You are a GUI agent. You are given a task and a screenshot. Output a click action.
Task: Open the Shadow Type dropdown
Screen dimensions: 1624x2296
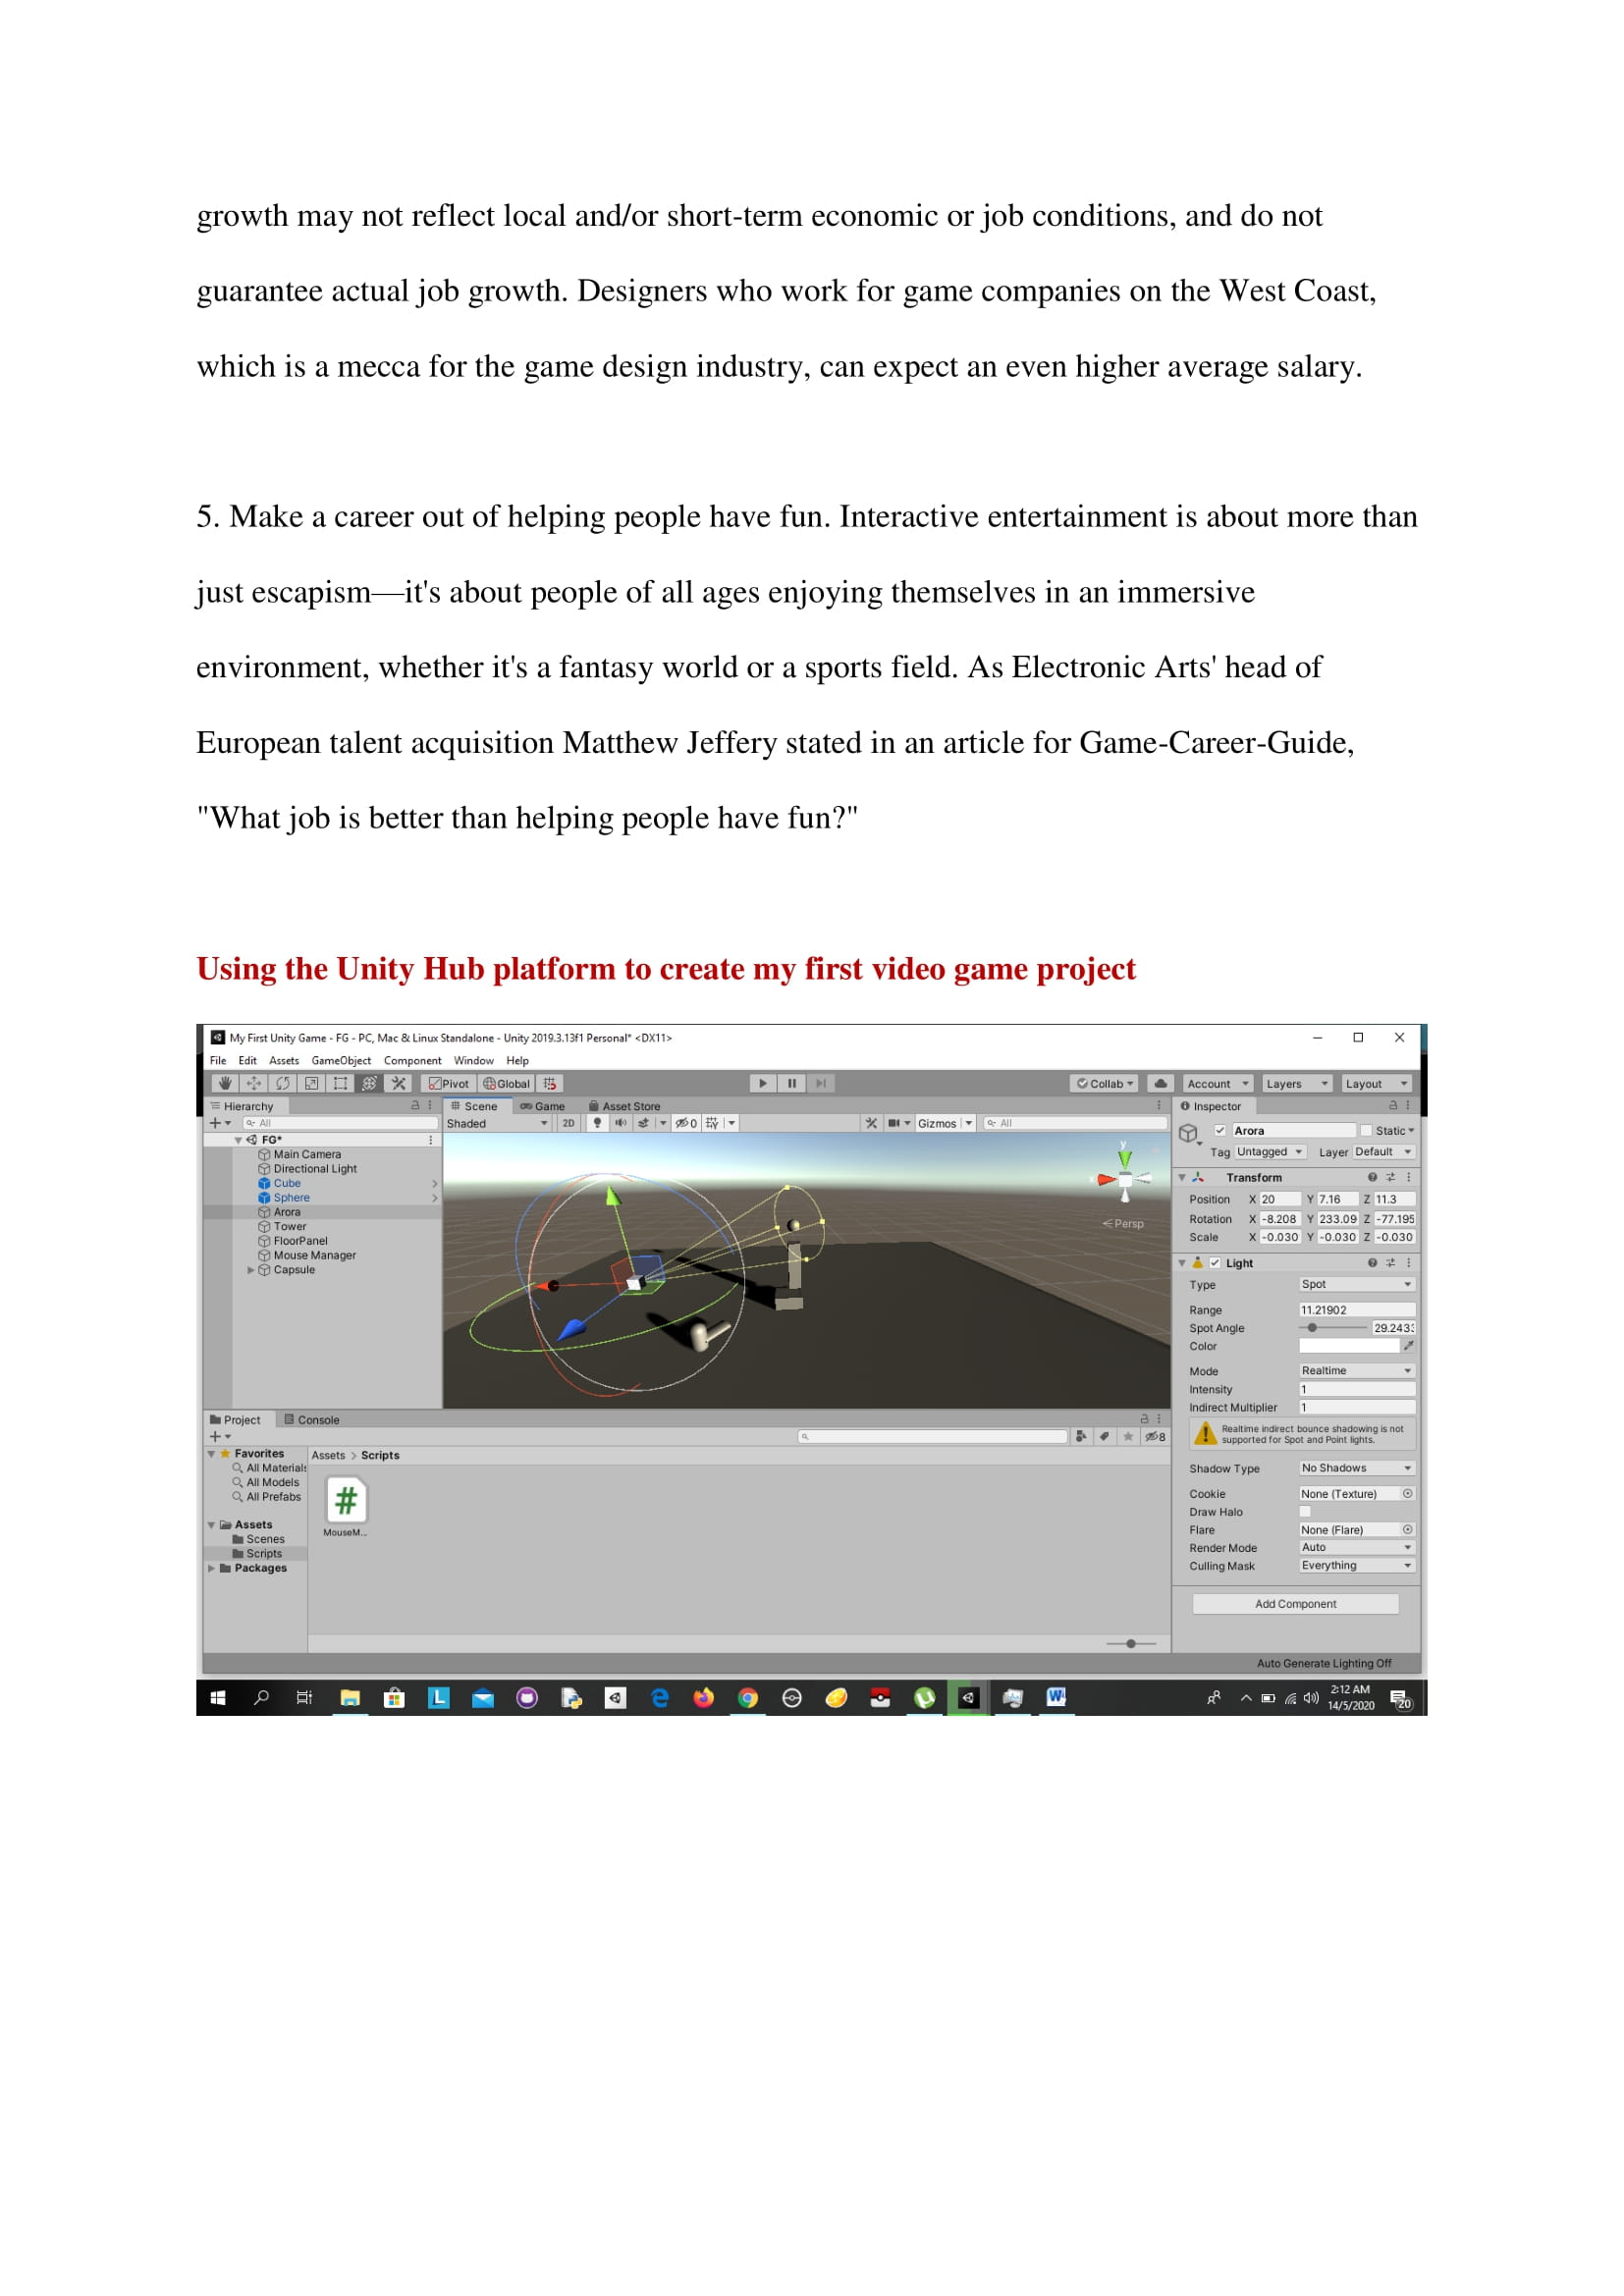tap(1355, 1468)
